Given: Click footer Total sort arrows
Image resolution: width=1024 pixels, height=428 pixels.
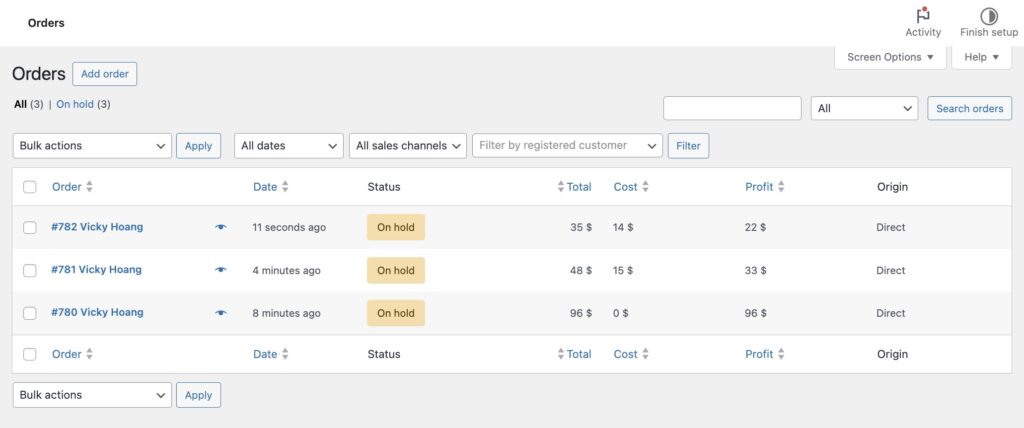Looking at the screenshot, I should point(560,354).
